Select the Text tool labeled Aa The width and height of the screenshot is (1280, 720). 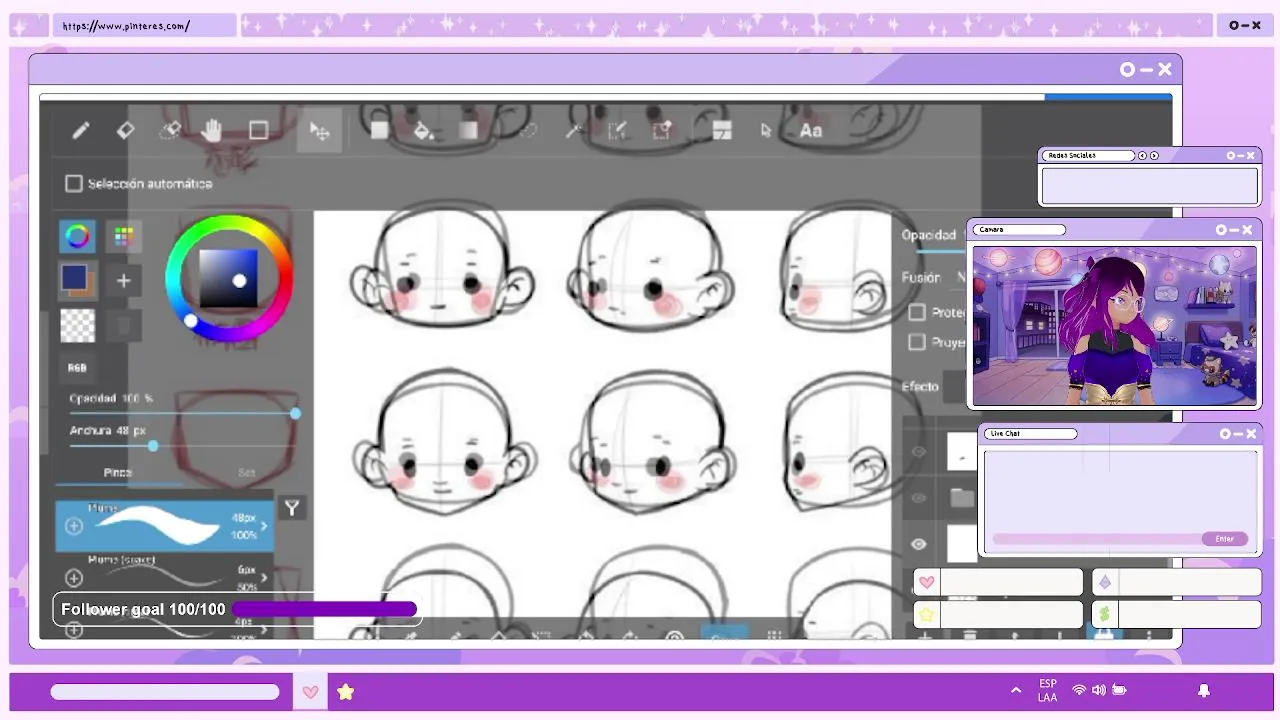coord(811,130)
